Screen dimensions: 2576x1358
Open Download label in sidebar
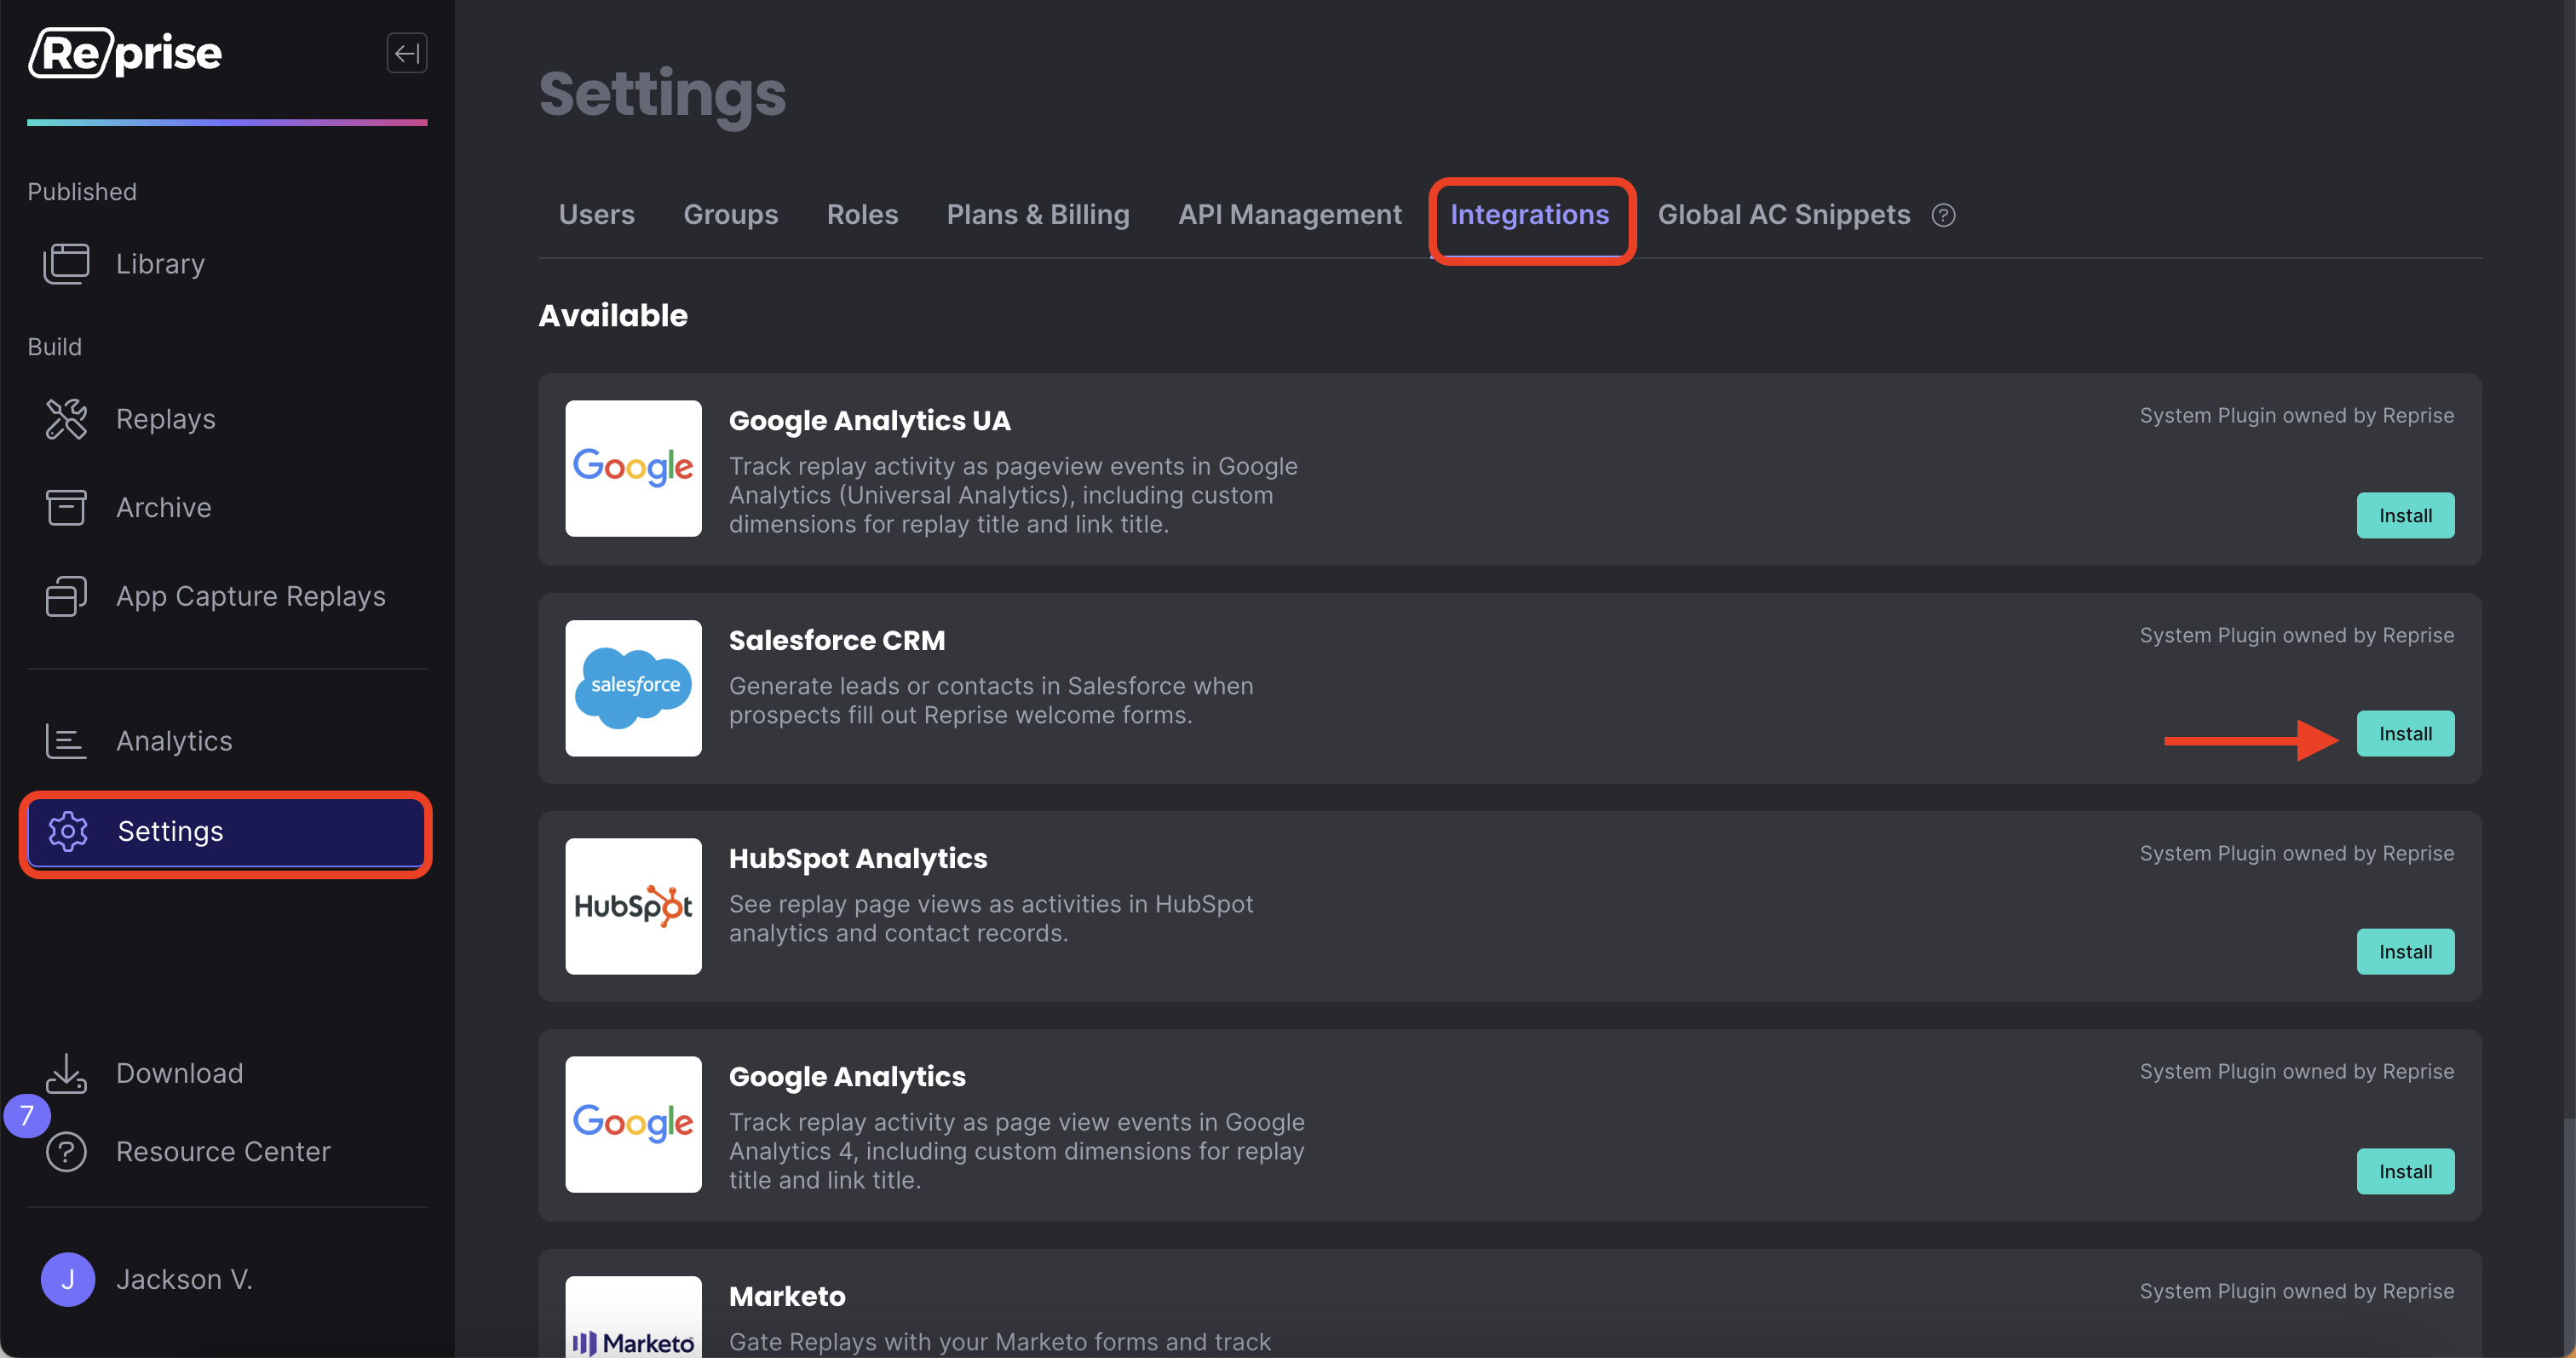pos(180,1073)
